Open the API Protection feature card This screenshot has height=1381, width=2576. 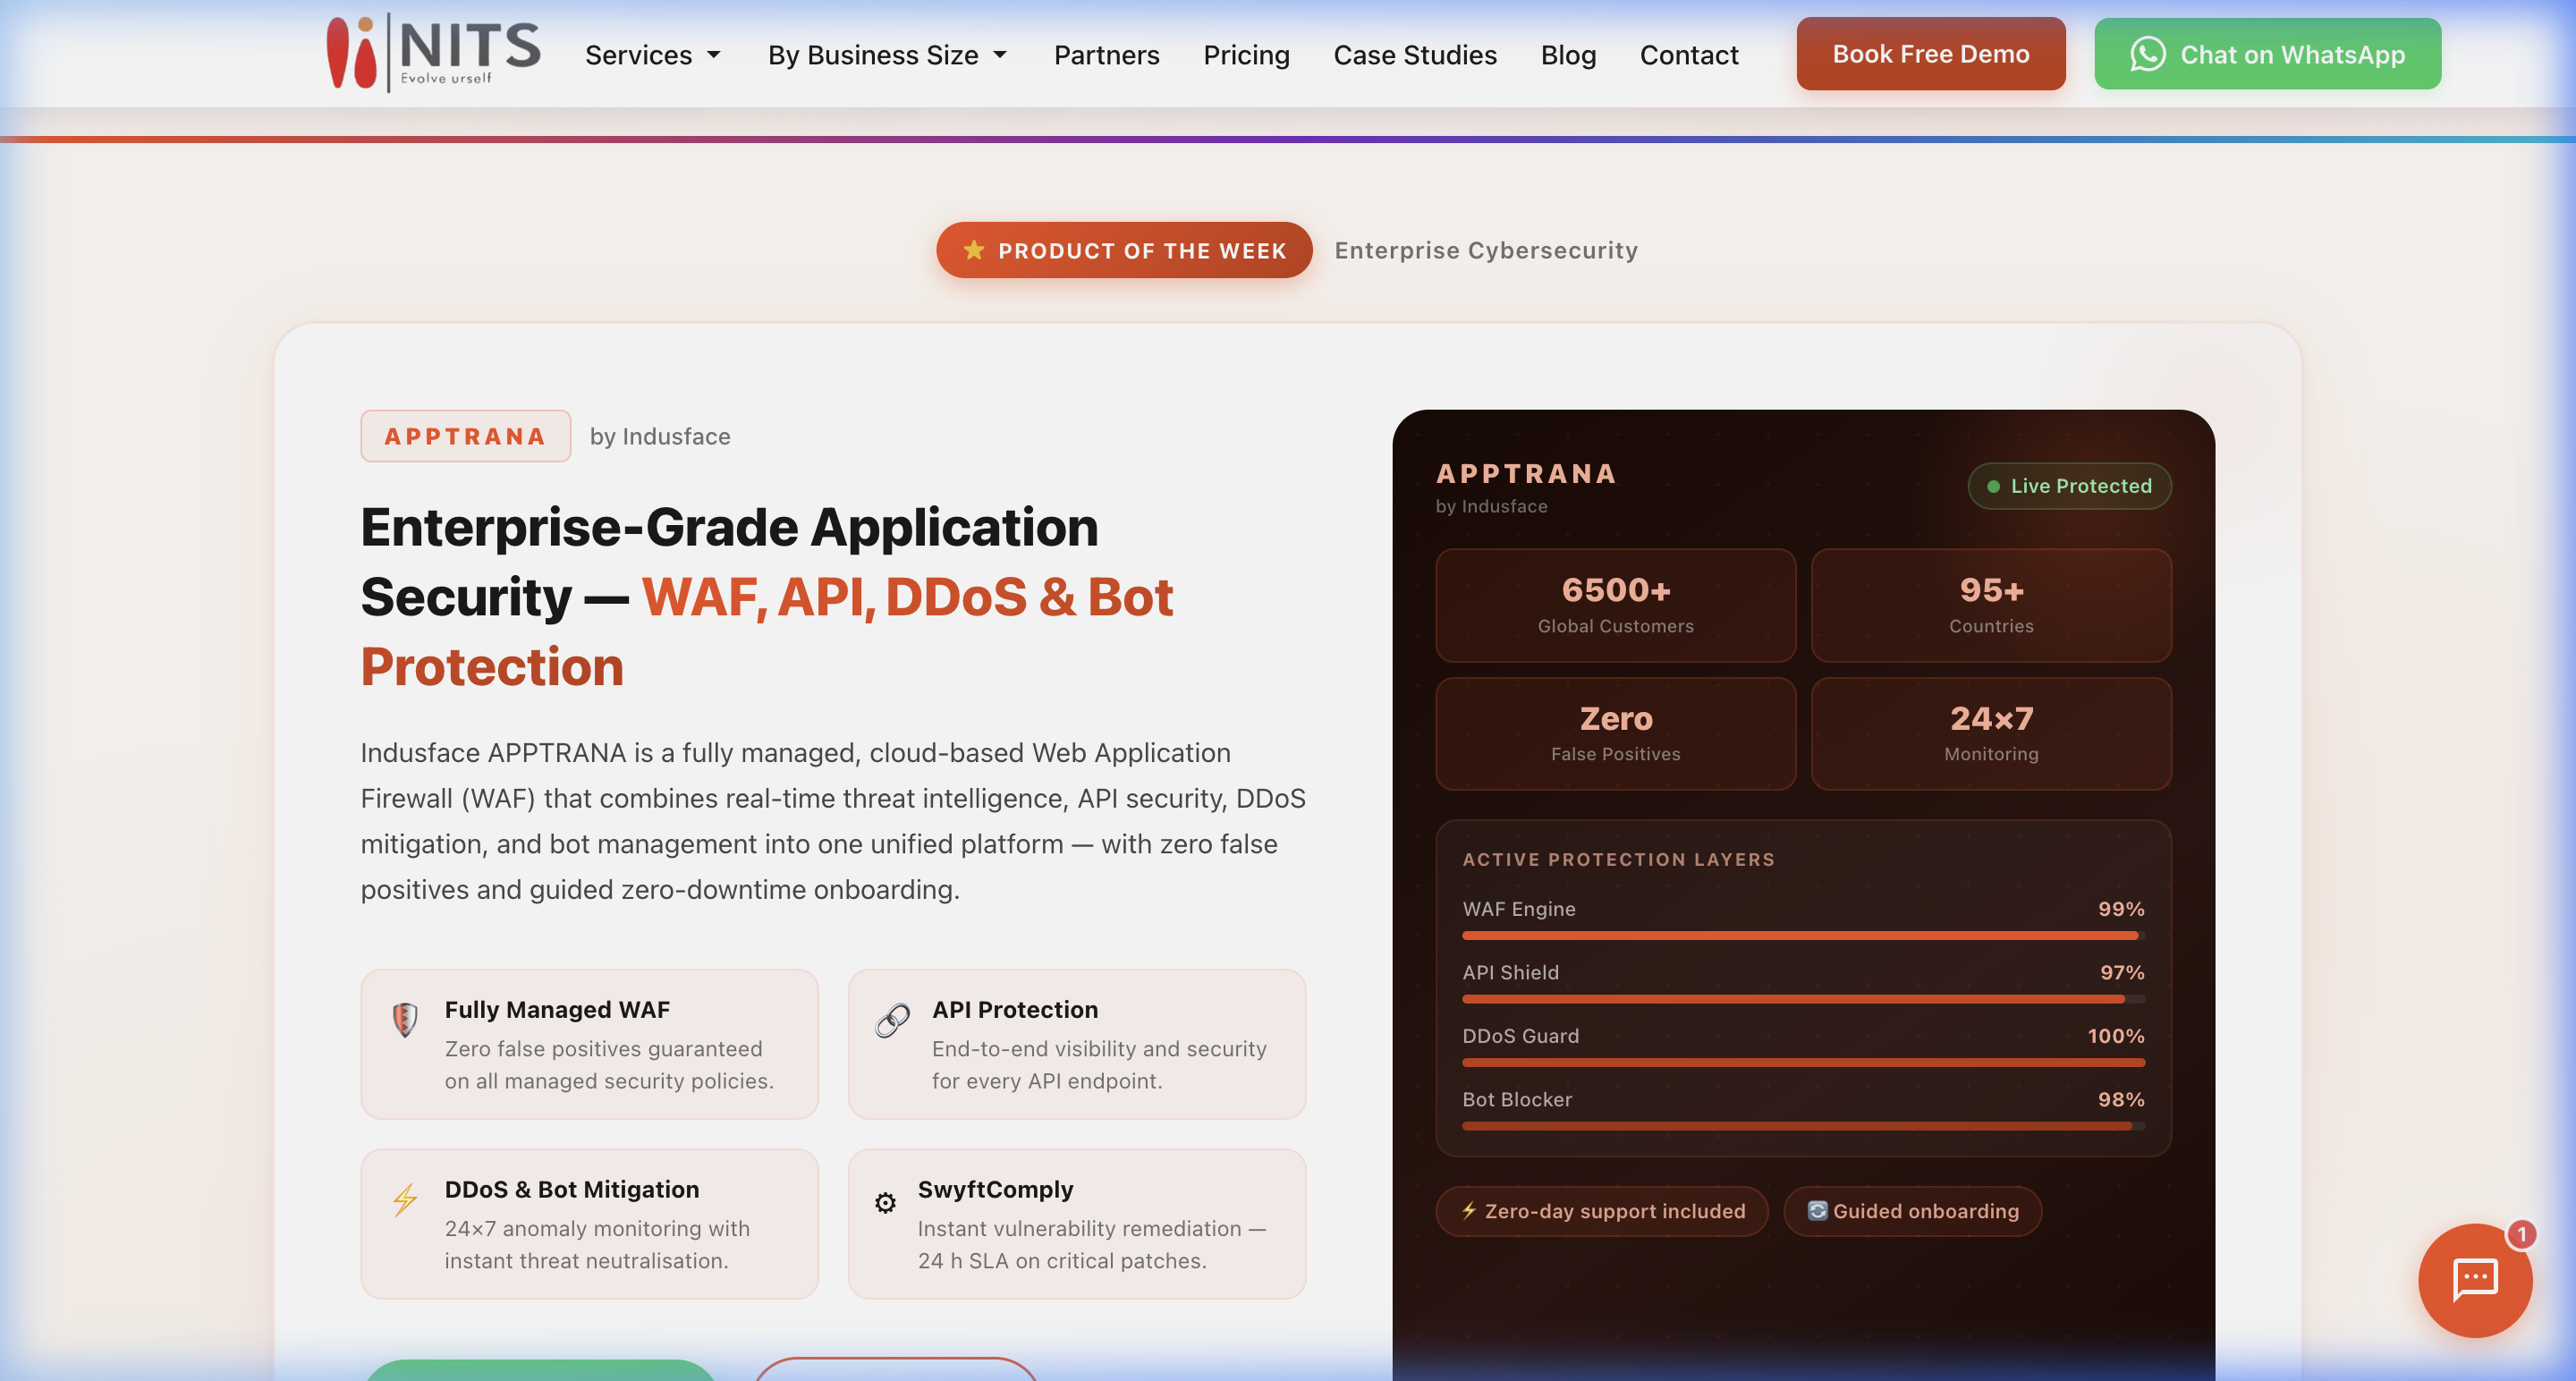point(1077,1044)
